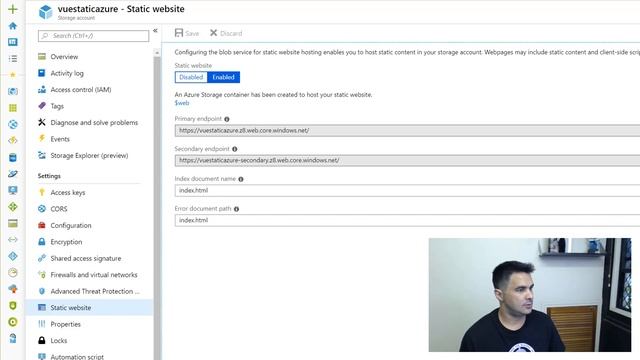Click the Locks black padlock icon
Screen dimensions: 640x360
42,340
